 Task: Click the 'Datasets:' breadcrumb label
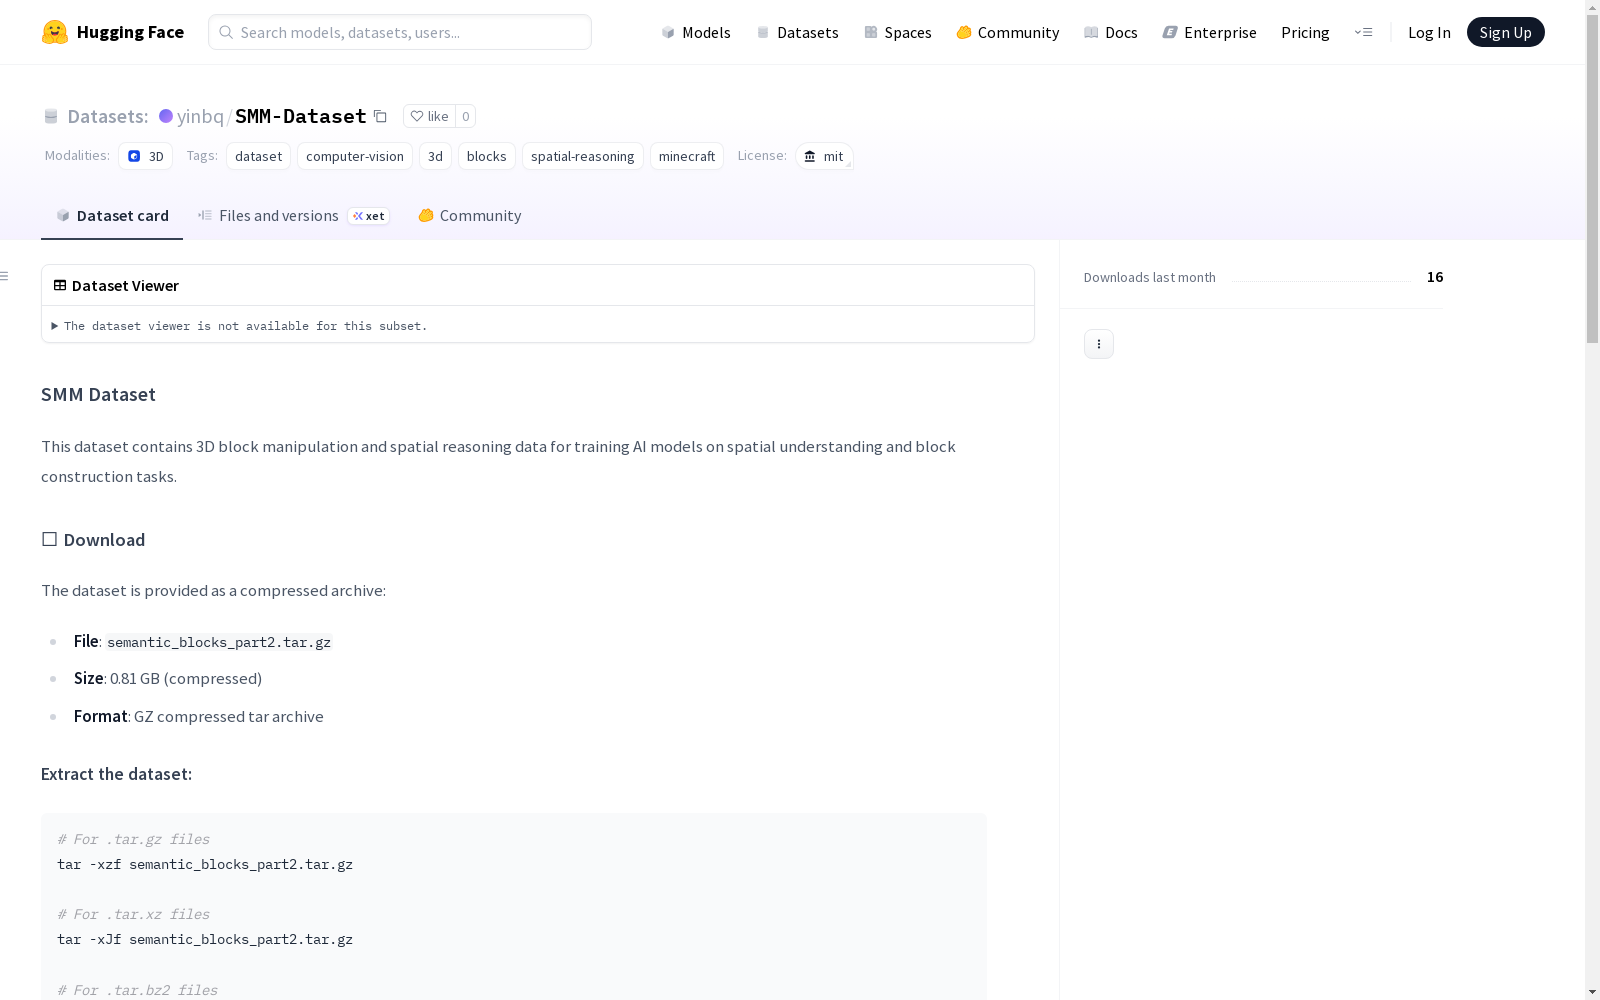click(x=108, y=116)
